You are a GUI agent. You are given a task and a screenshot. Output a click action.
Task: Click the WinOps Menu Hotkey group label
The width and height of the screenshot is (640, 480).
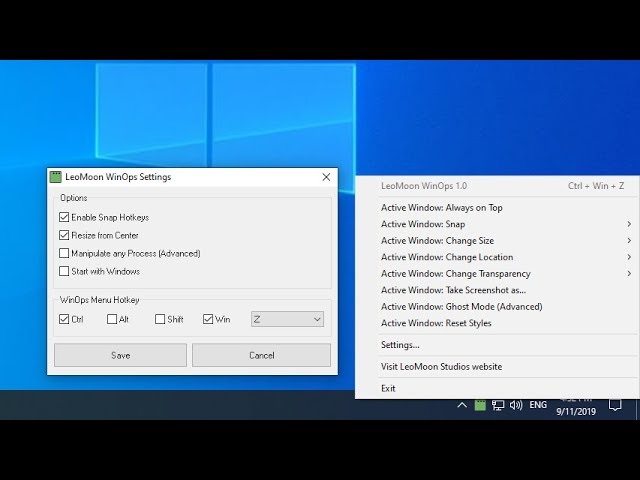[99, 300]
